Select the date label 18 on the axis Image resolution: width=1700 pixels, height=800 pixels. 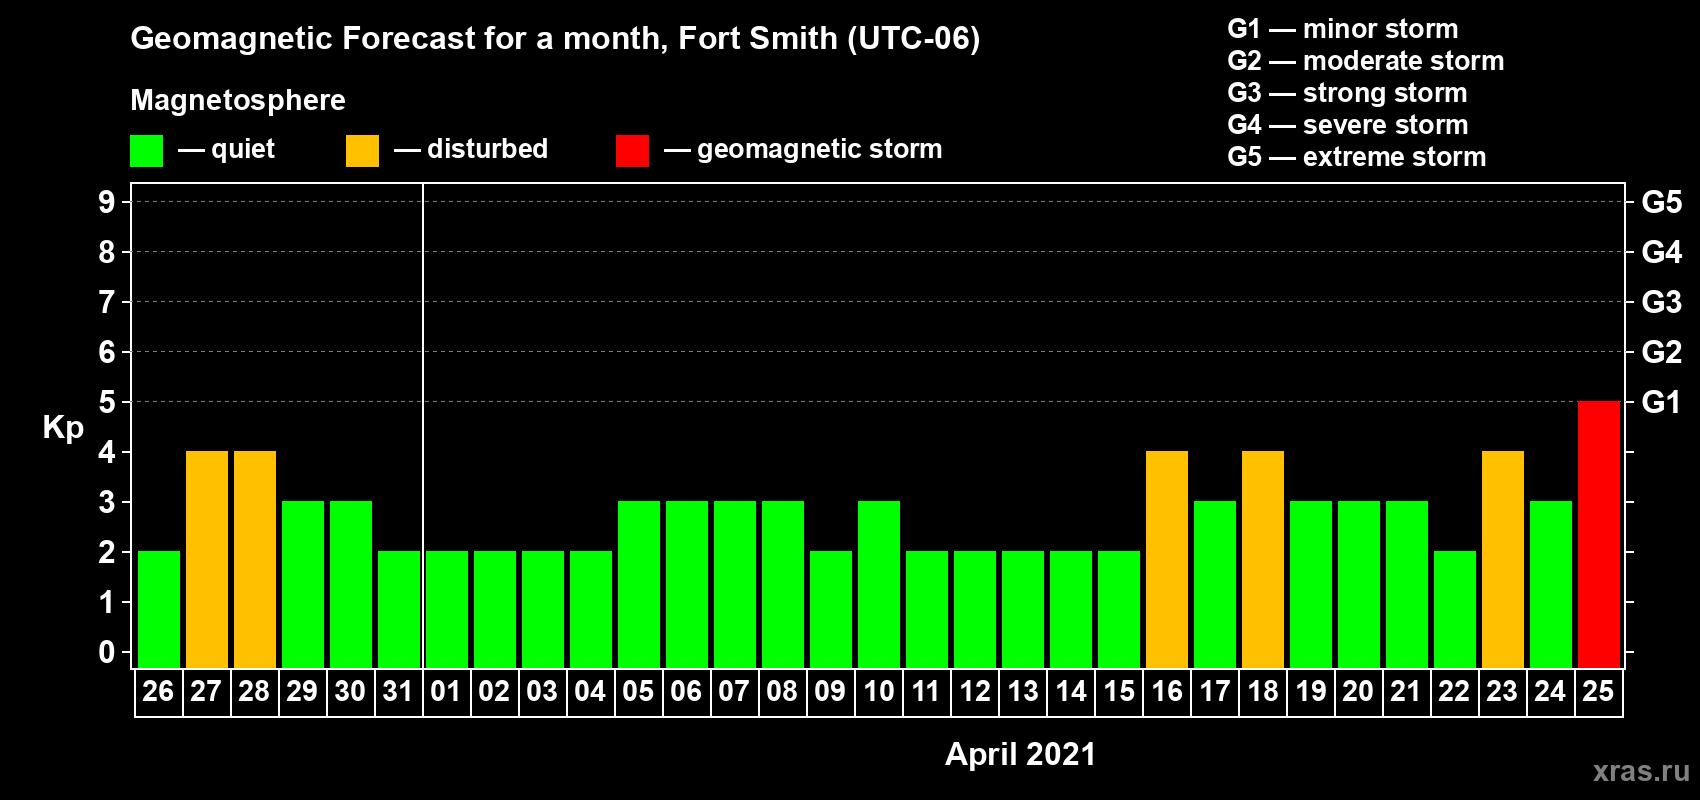1262,692
